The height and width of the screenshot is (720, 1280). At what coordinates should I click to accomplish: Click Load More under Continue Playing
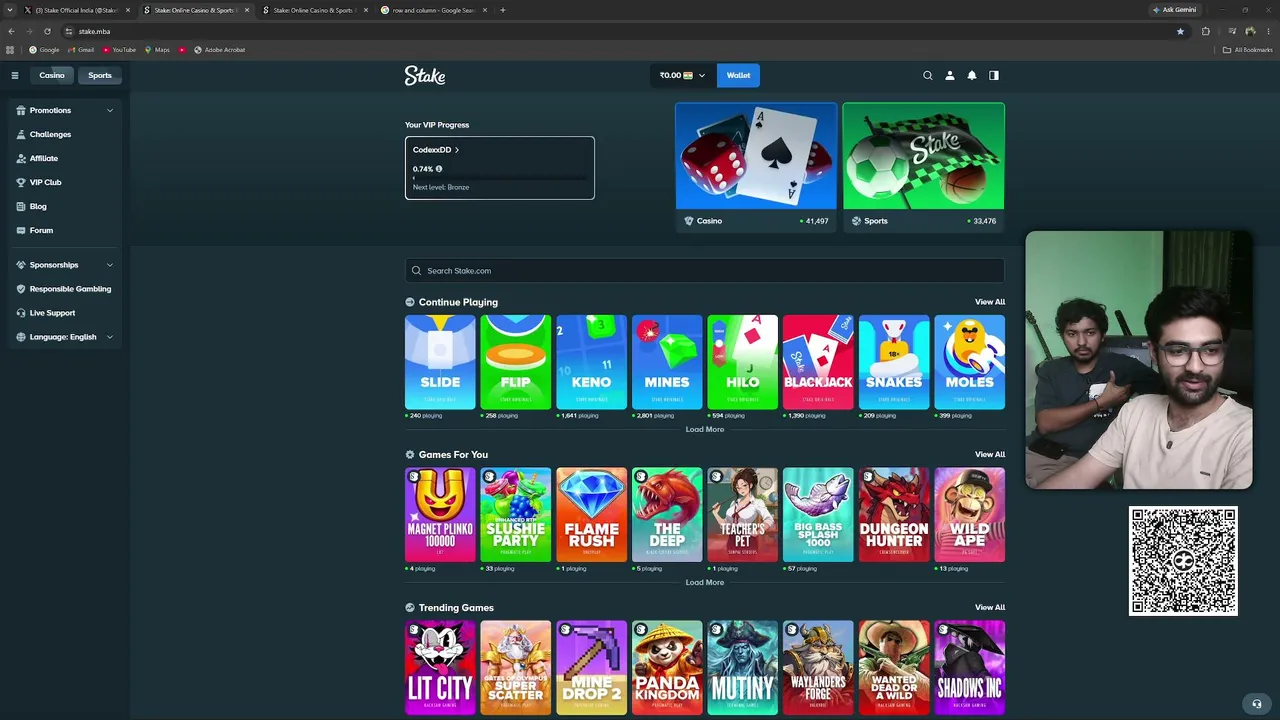(x=705, y=430)
